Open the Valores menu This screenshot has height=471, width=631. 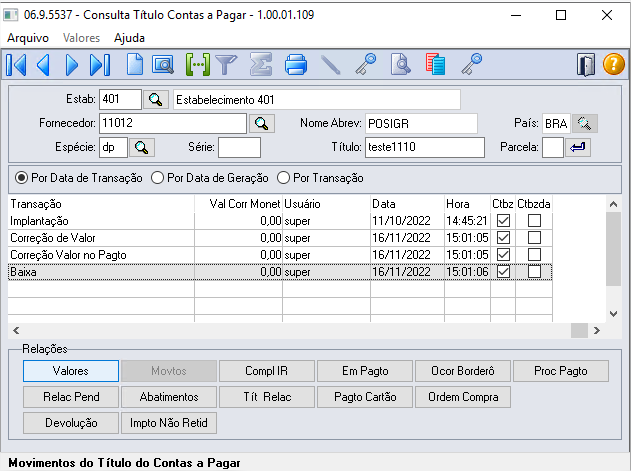tap(81, 38)
